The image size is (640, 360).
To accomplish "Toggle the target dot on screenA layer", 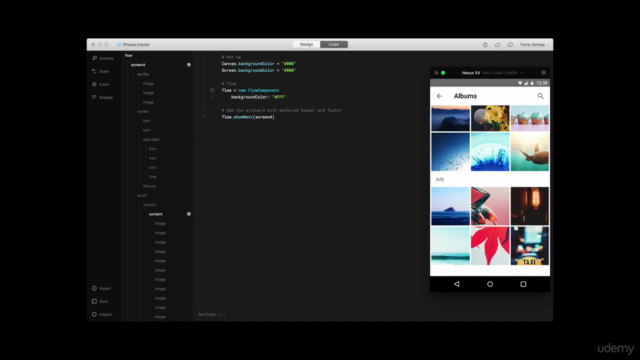I will [189, 64].
